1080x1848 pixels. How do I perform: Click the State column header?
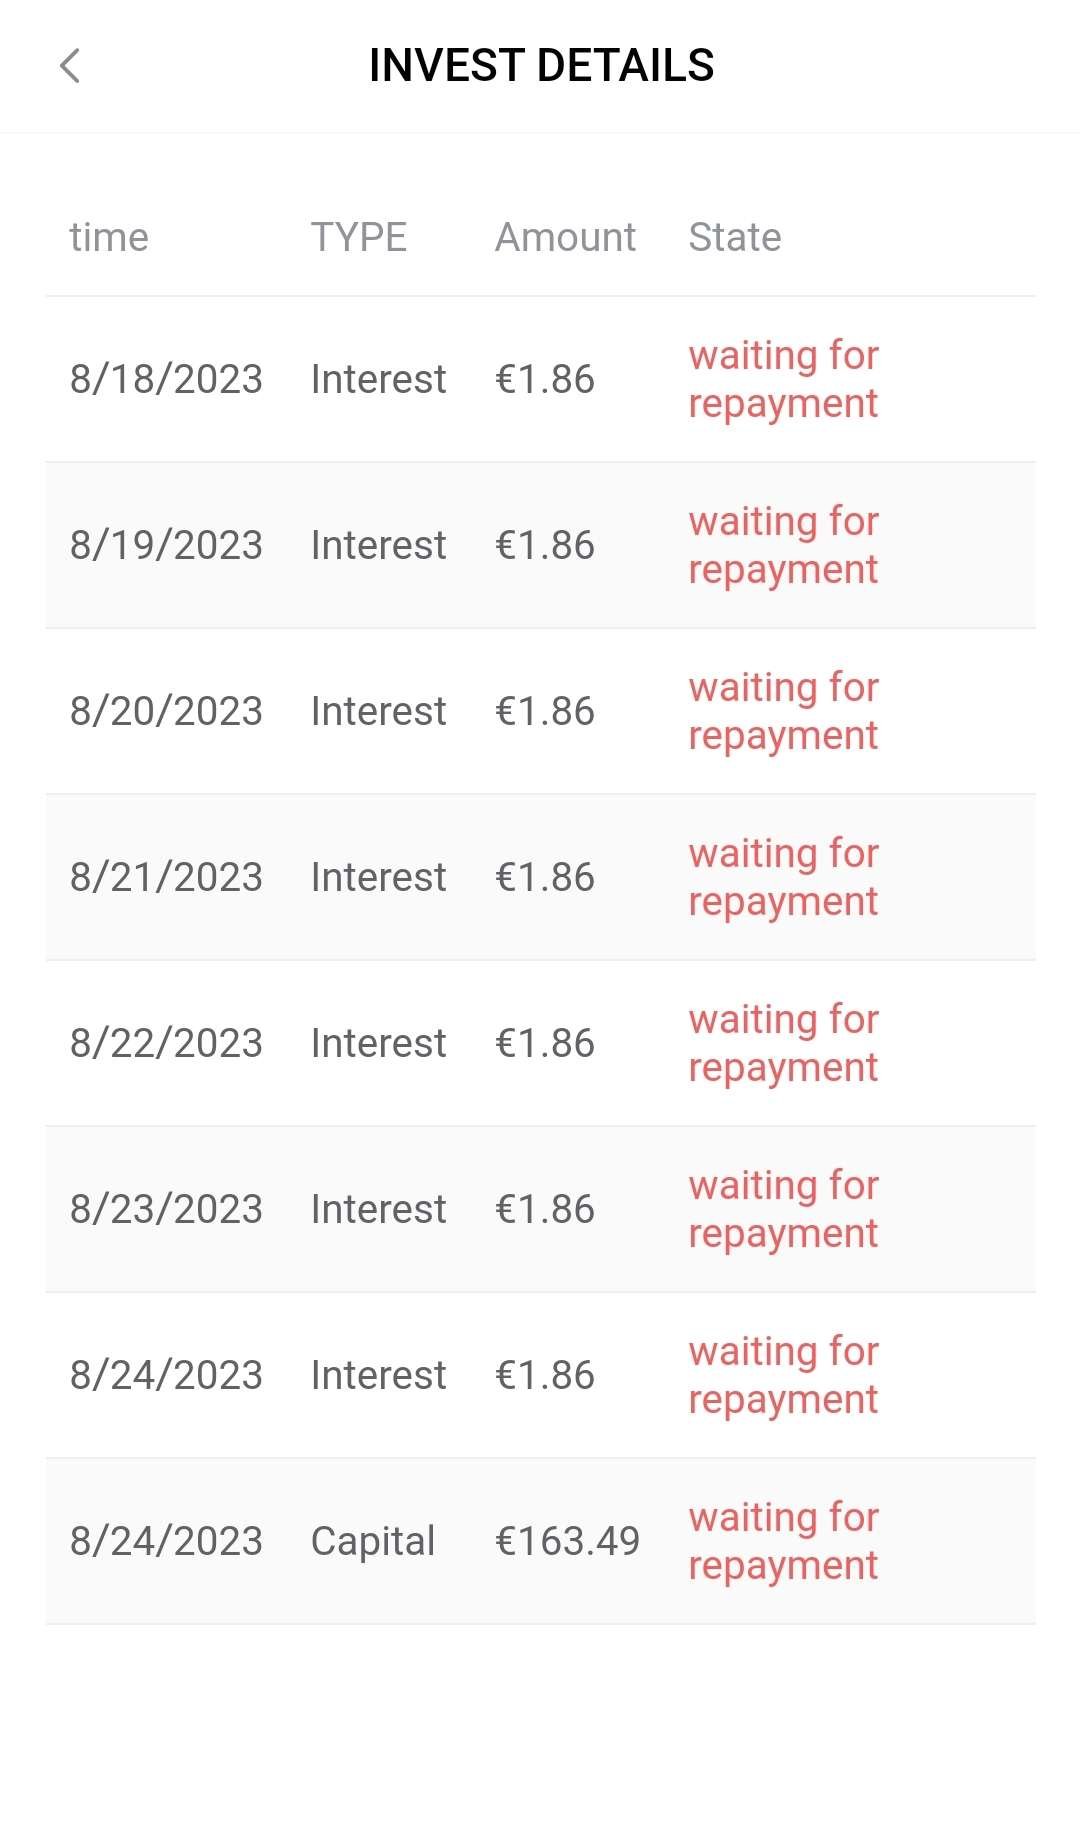click(x=735, y=237)
